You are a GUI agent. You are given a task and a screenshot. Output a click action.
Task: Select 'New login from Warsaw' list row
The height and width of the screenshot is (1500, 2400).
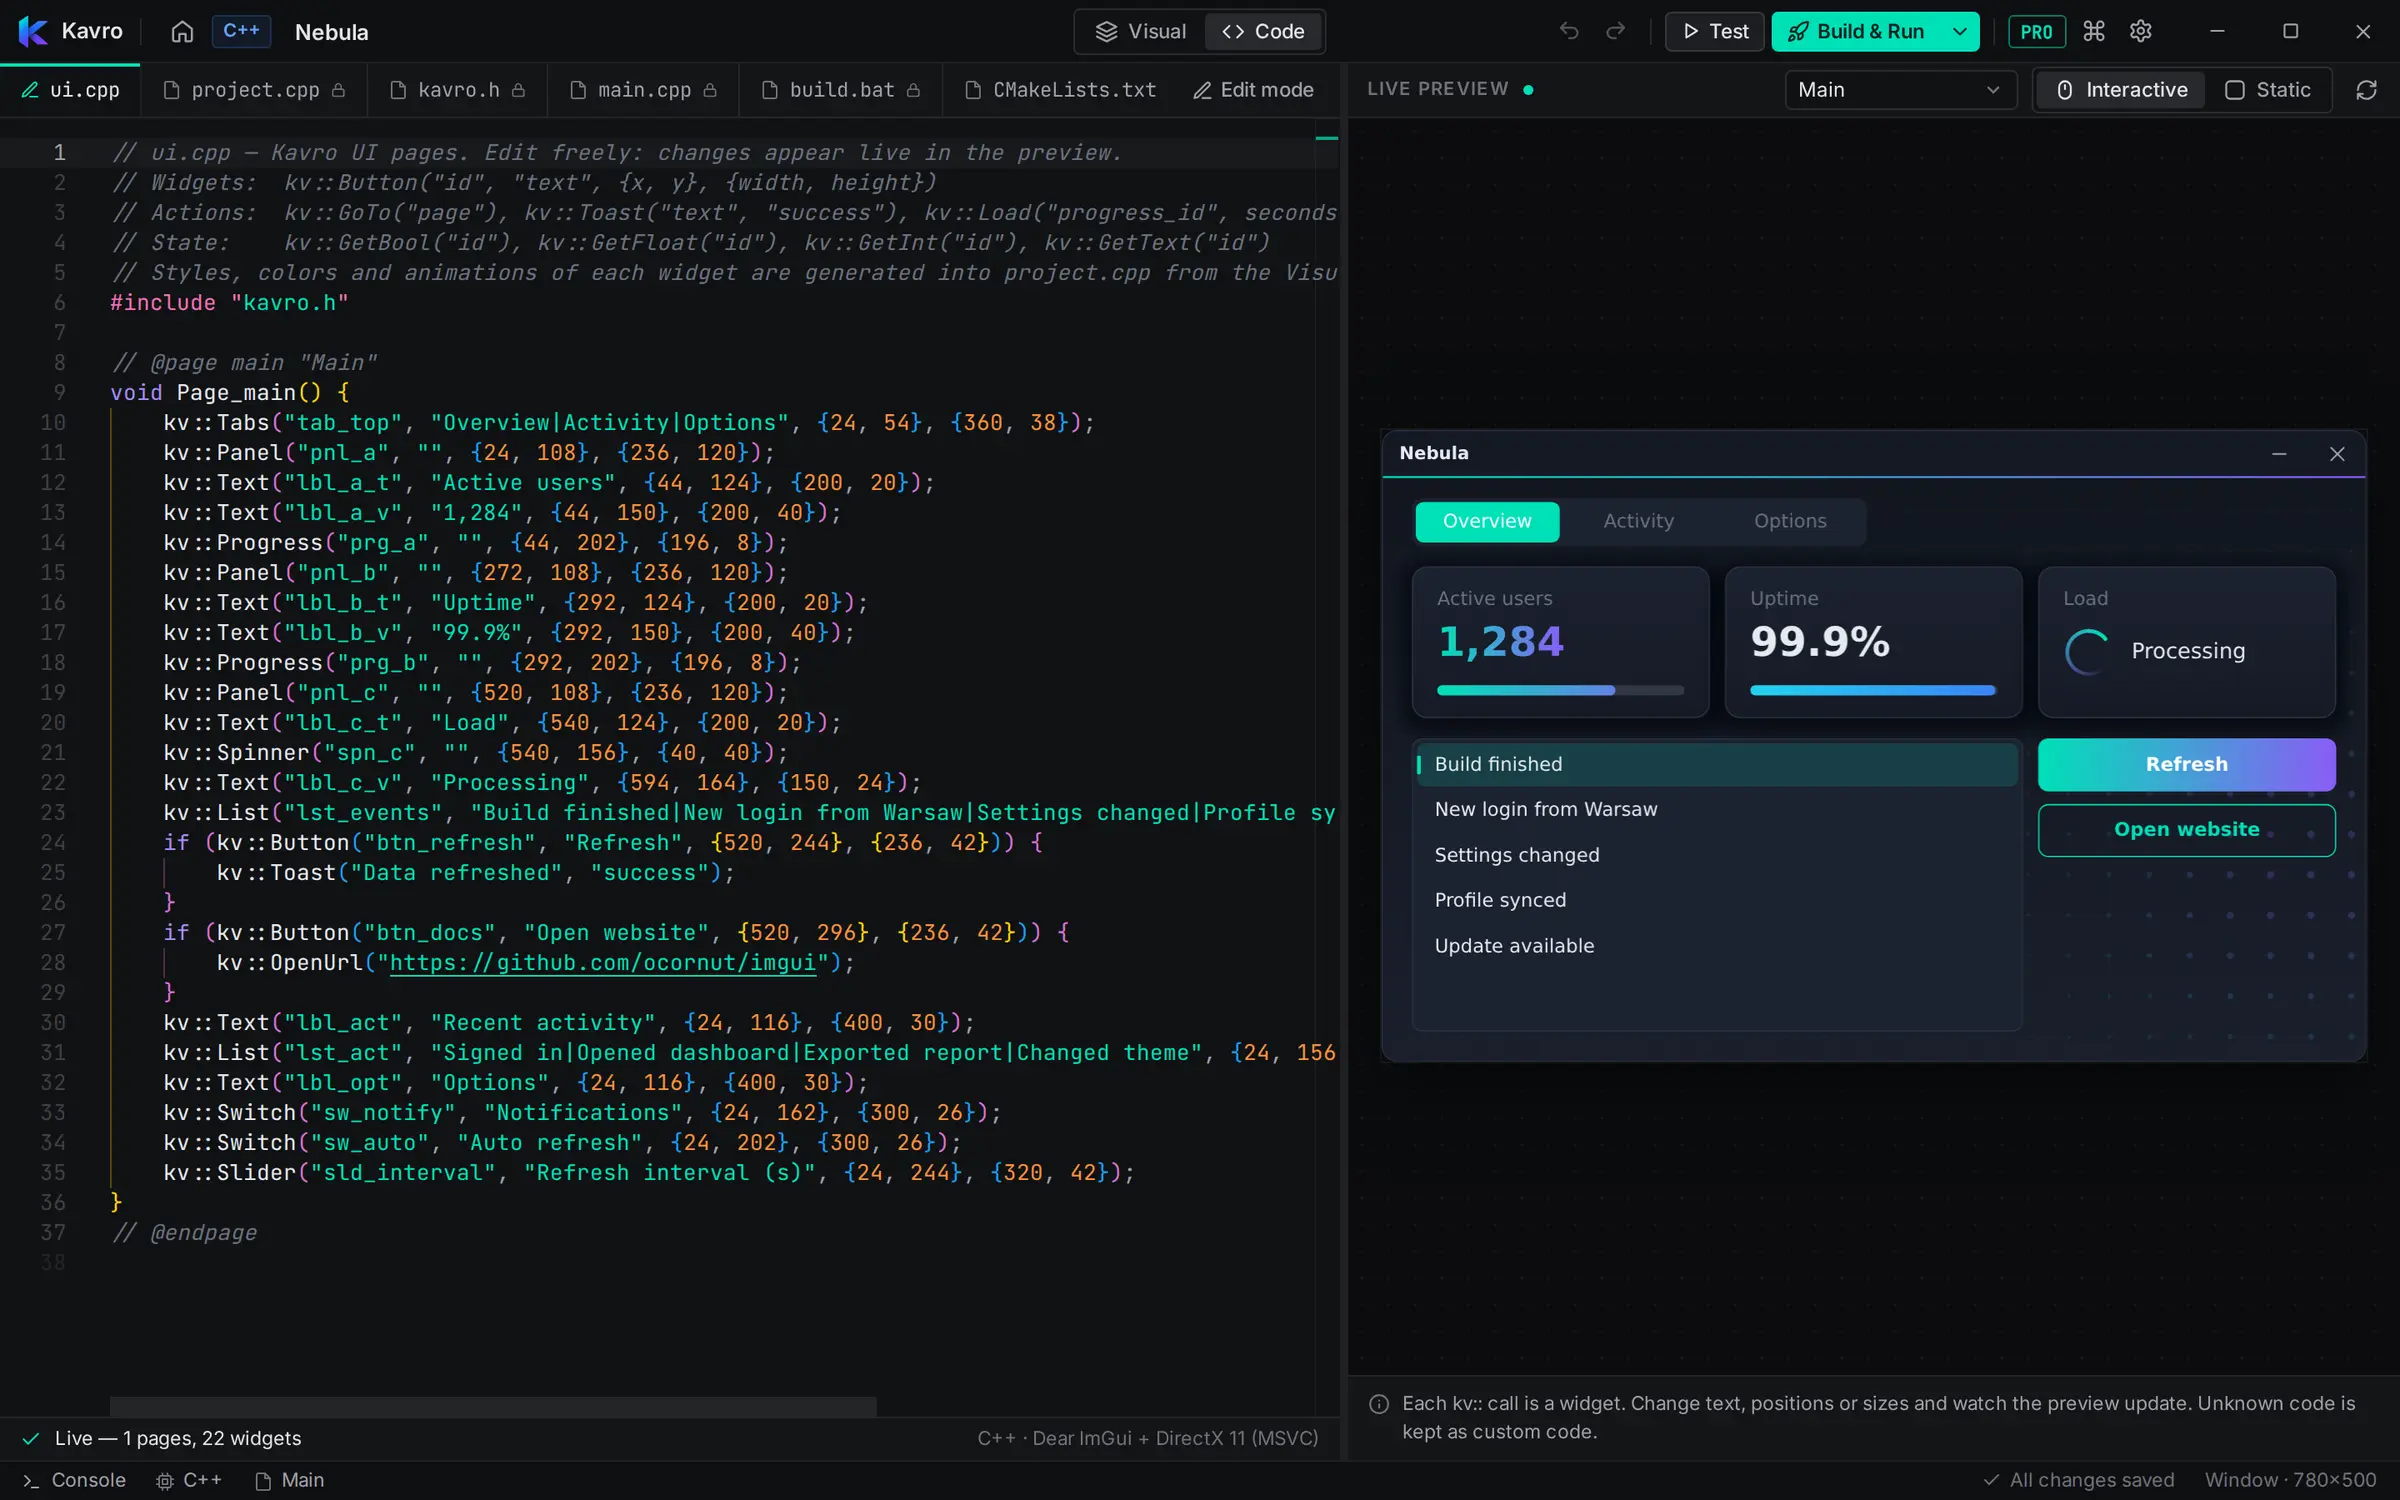1716,810
